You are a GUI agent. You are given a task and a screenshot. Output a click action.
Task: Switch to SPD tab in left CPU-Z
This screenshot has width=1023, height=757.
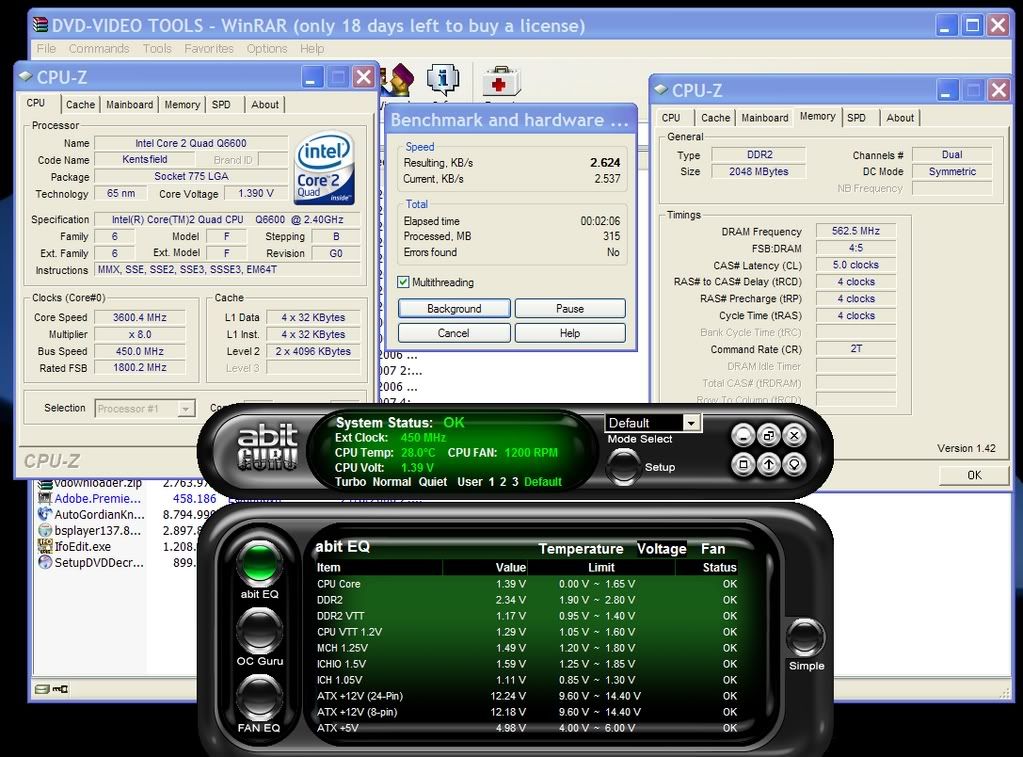pyautogui.click(x=221, y=104)
